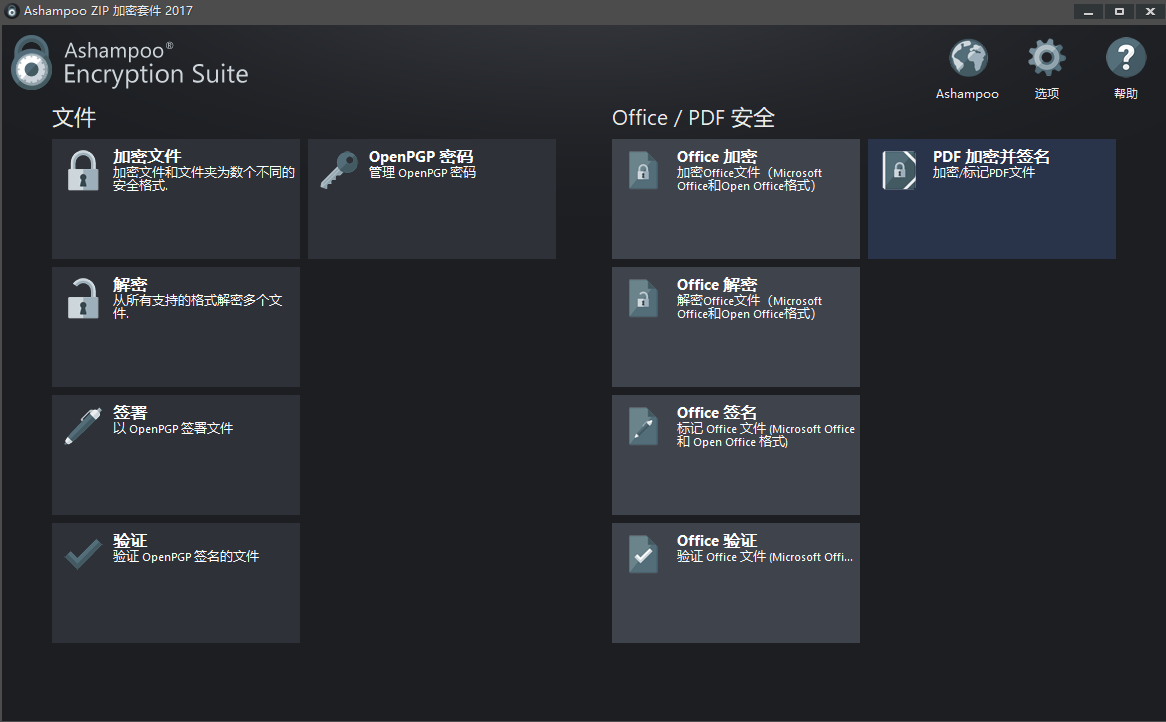Click the pen icon for 签署
This screenshot has width=1166, height=722.
[83, 425]
